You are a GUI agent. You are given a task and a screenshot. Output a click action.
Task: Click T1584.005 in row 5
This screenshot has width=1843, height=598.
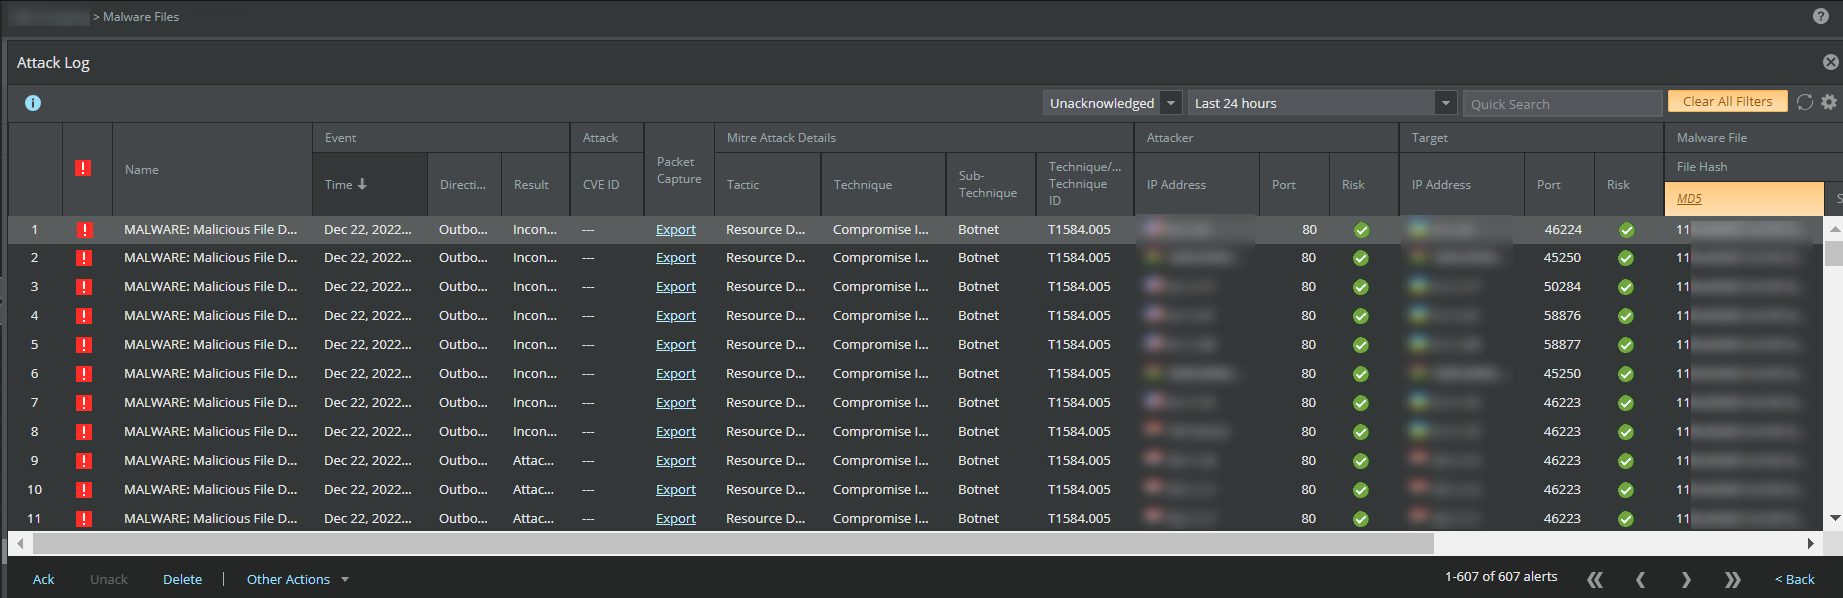1079,344
